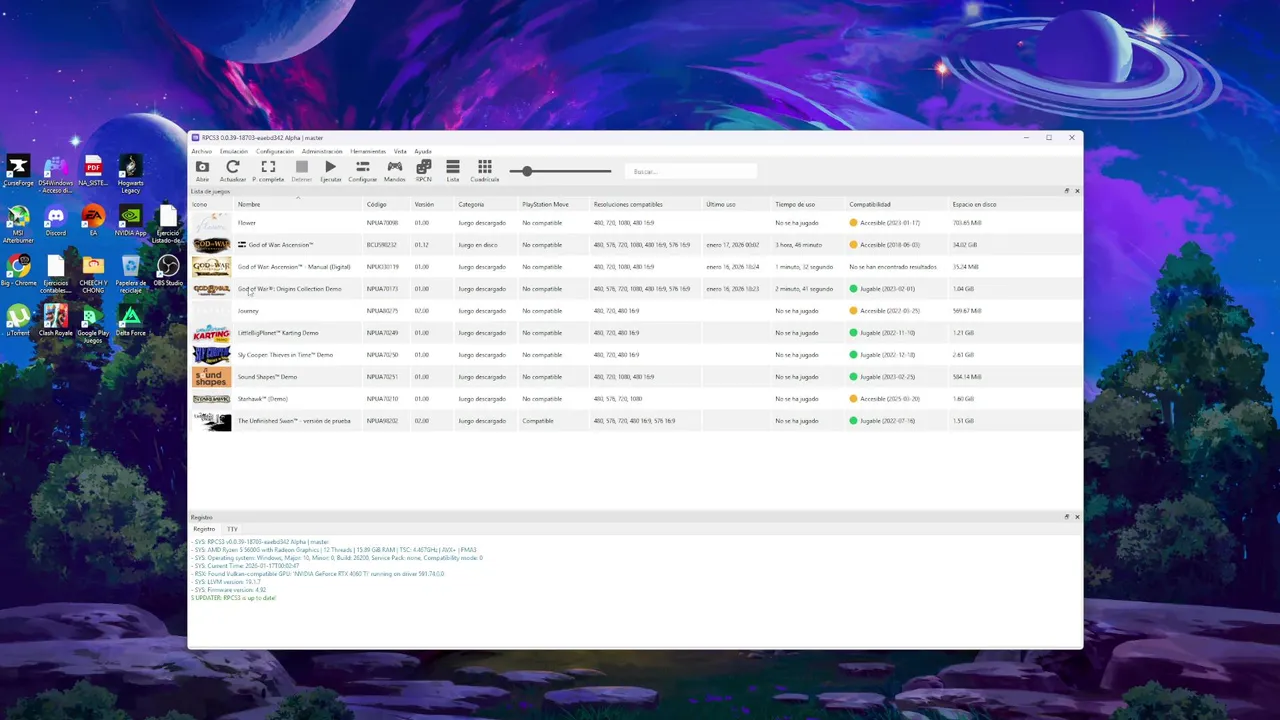This screenshot has height=720, width=1280.
Task: Switch to Lista view
Action: coord(453,167)
